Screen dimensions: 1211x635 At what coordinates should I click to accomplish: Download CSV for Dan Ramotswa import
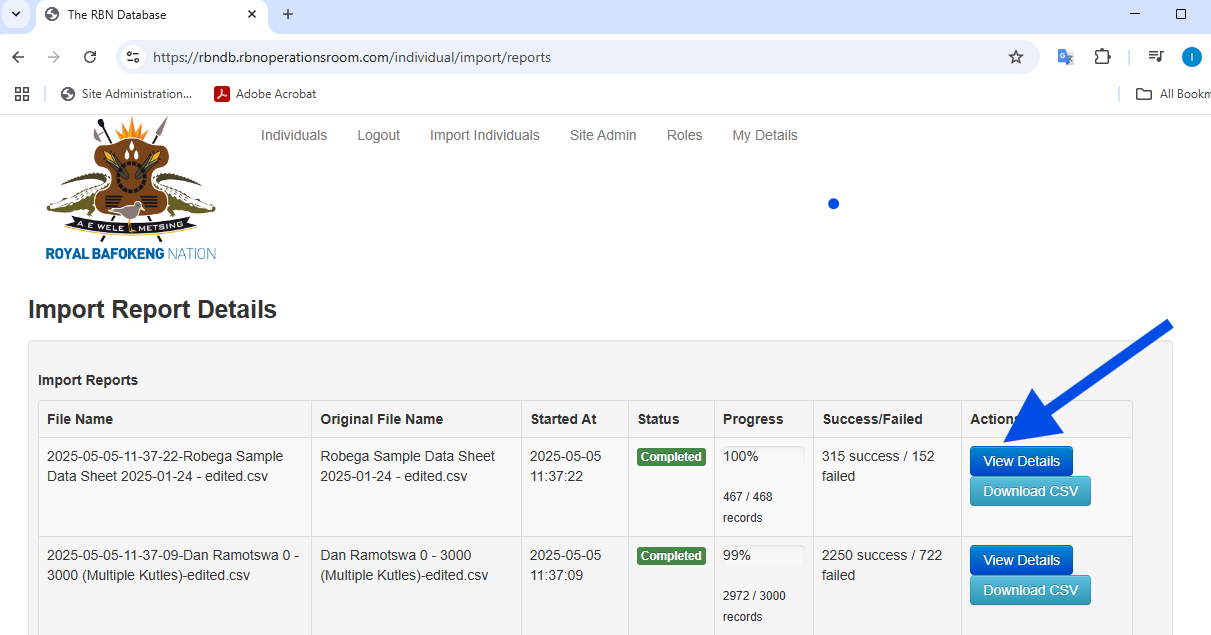click(1030, 590)
